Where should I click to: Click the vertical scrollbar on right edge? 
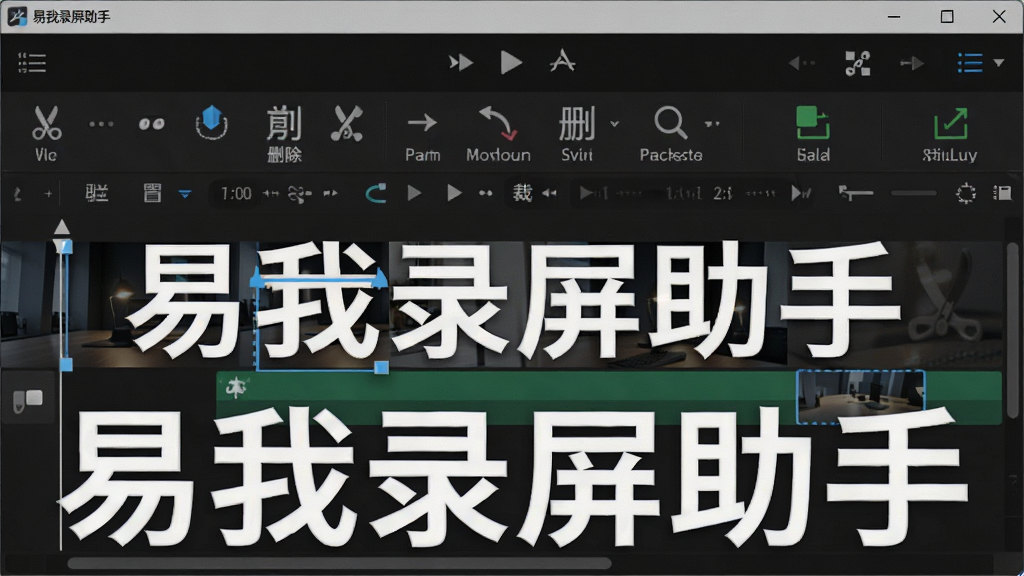[1012, 330]
